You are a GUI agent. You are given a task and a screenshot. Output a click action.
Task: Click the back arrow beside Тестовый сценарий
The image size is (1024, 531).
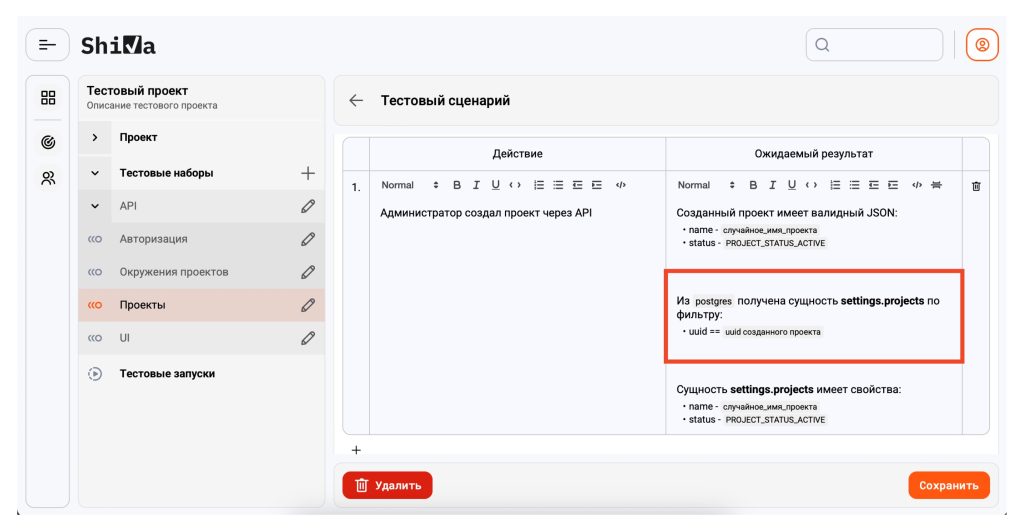pos(356,101)
